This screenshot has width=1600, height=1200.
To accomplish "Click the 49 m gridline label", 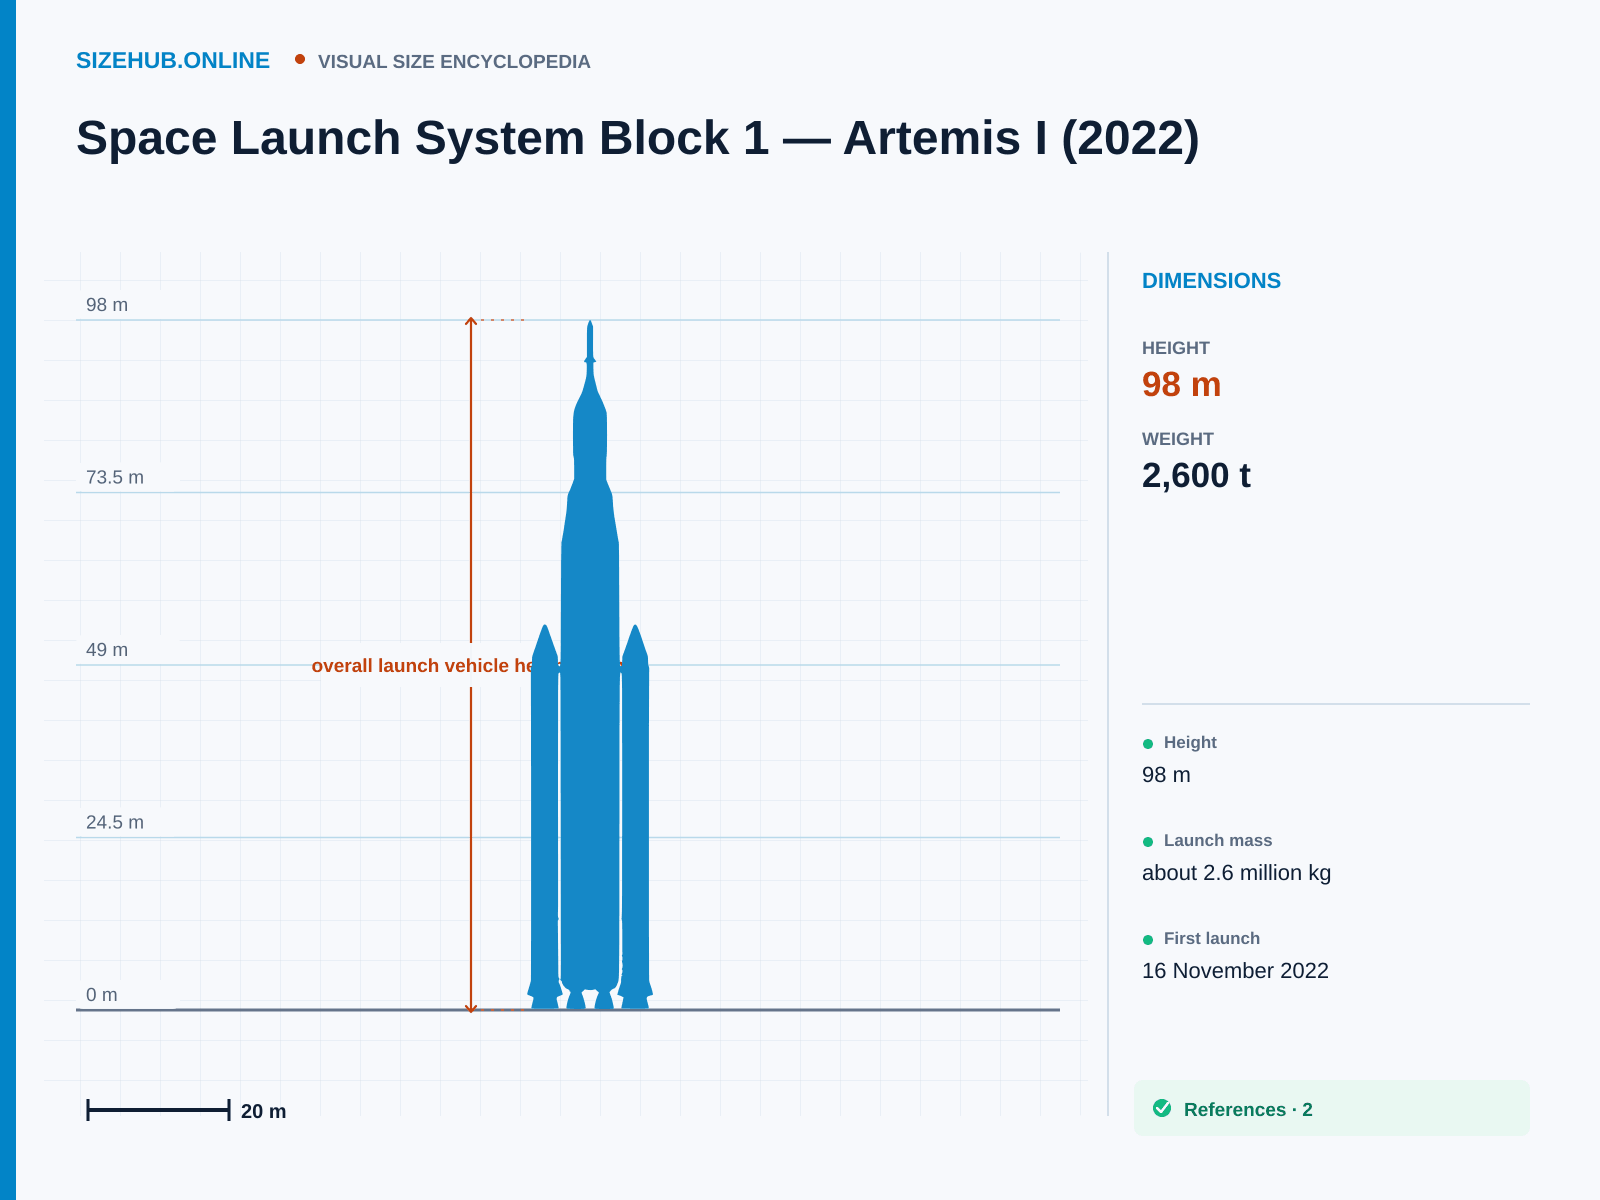I will 107,650.
